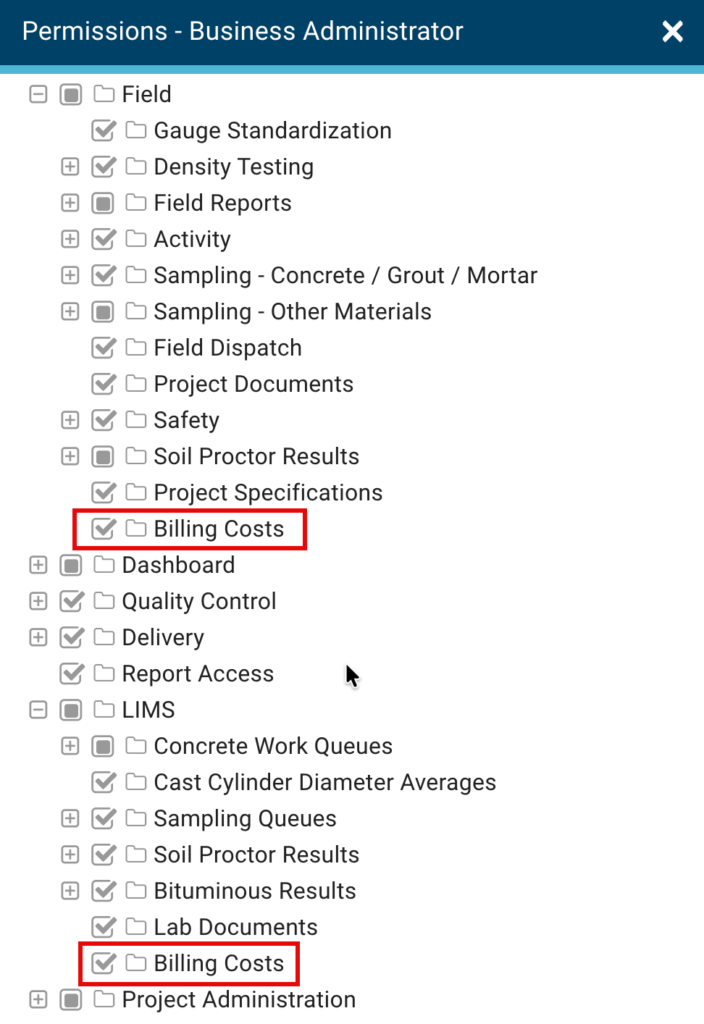Click the folder icon next to Dashboard

coord(104,565)
